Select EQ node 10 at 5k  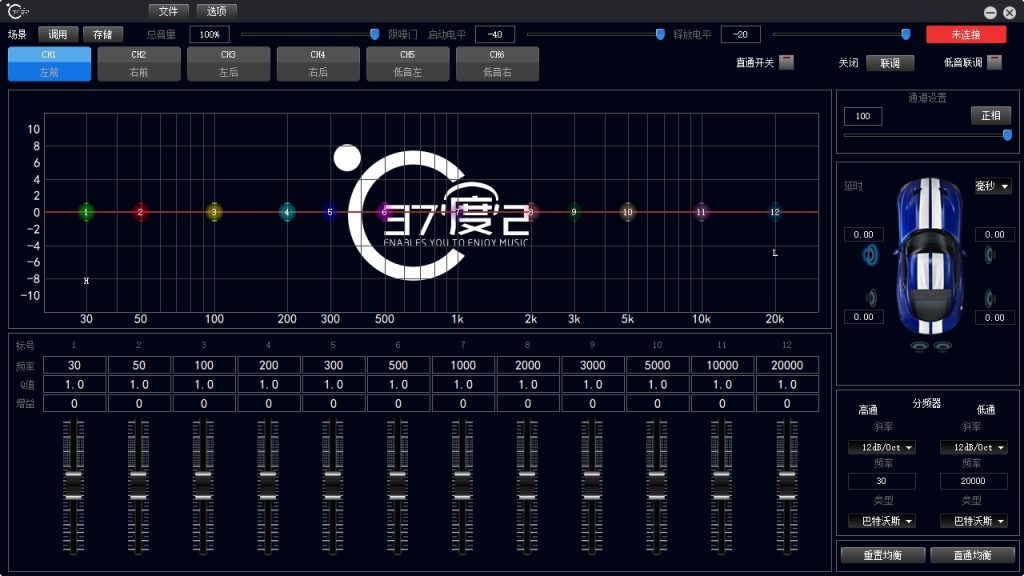[628, 212]
